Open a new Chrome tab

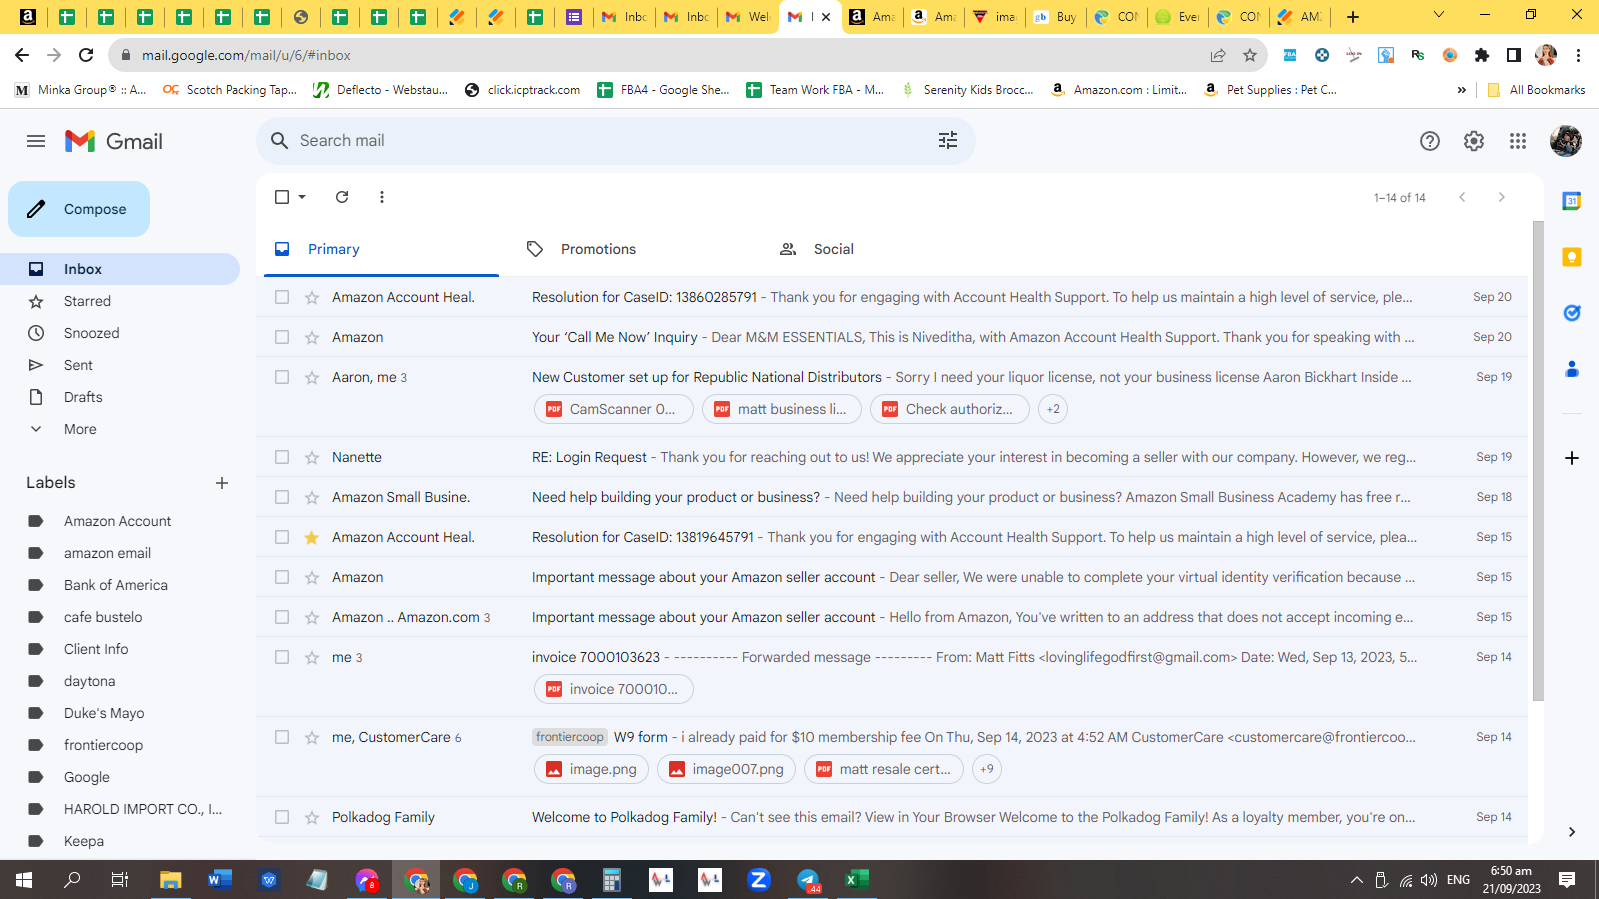coord(1353,16)
